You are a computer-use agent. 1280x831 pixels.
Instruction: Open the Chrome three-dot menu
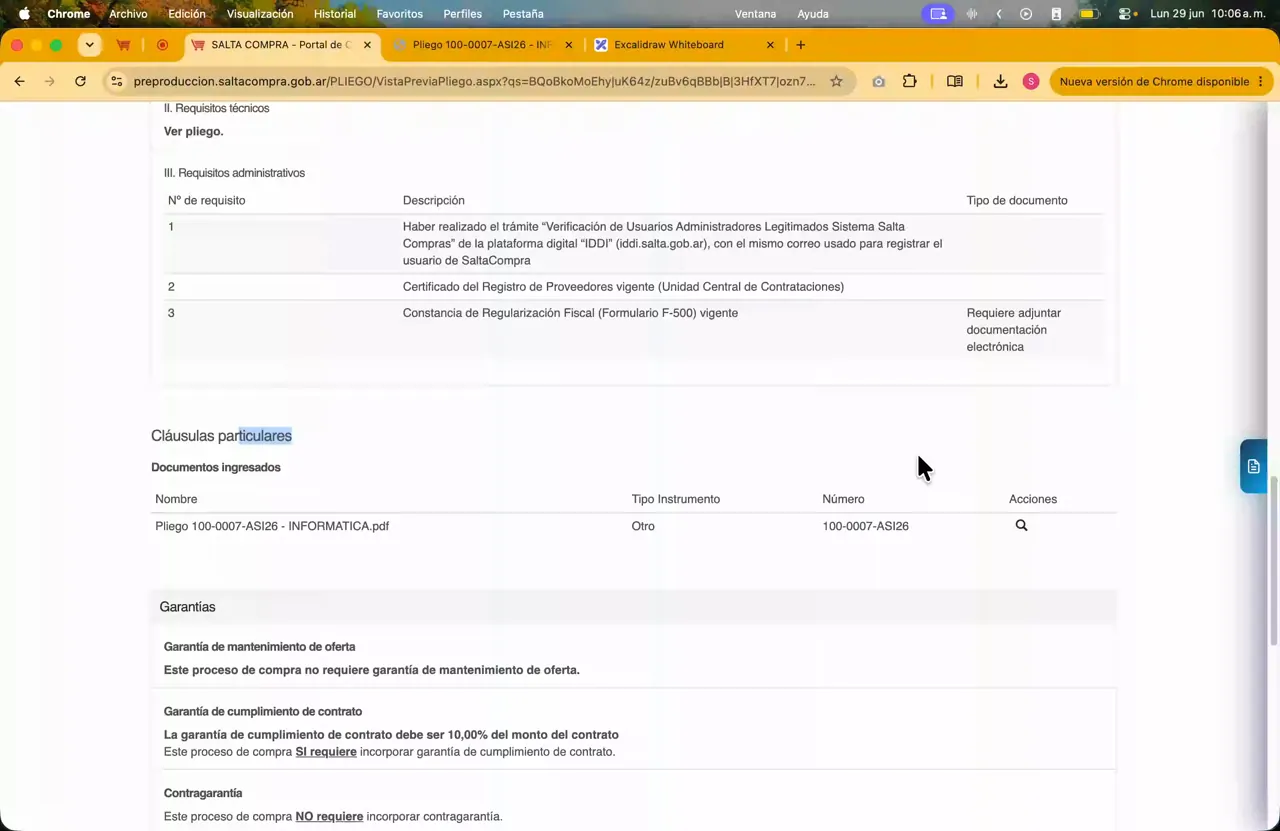(x=1260, y=81)
